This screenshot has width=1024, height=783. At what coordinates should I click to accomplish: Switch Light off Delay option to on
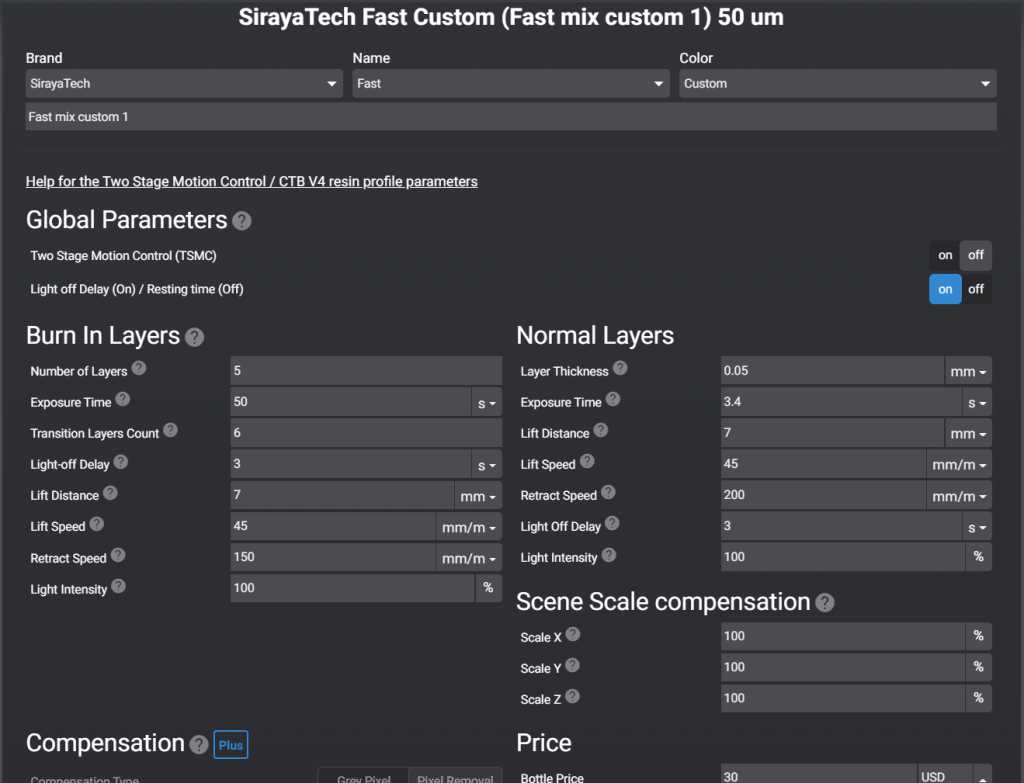tap(945, 289)
